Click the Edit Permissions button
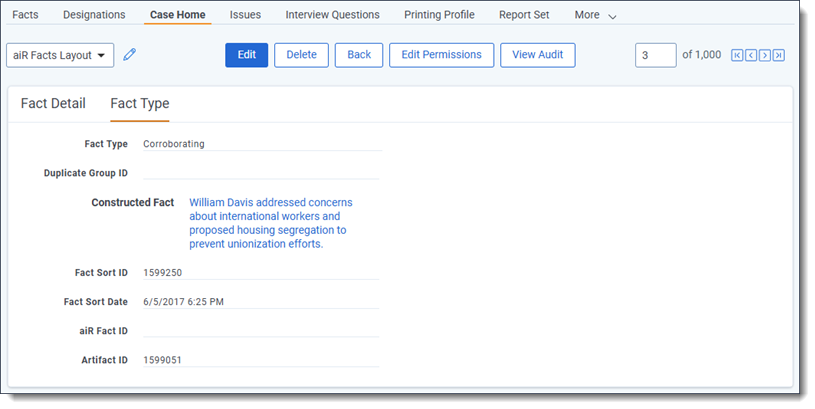815x409 pixels. 441,55
